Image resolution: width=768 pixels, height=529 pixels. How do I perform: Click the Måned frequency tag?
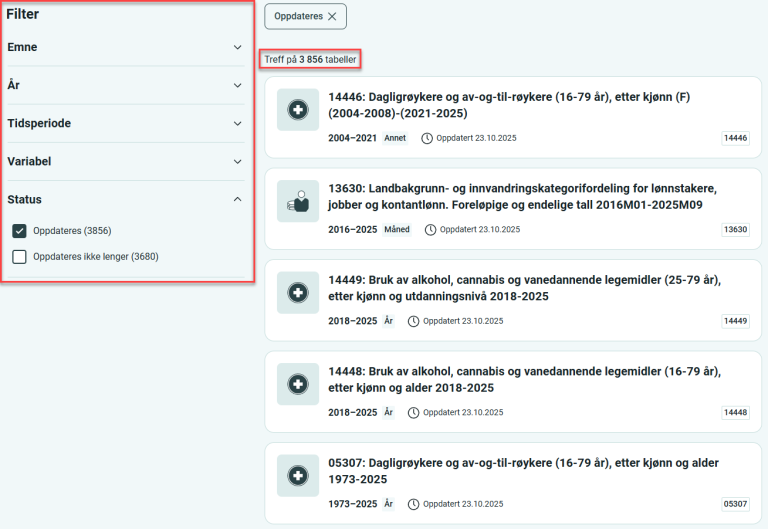pos(397,229)
